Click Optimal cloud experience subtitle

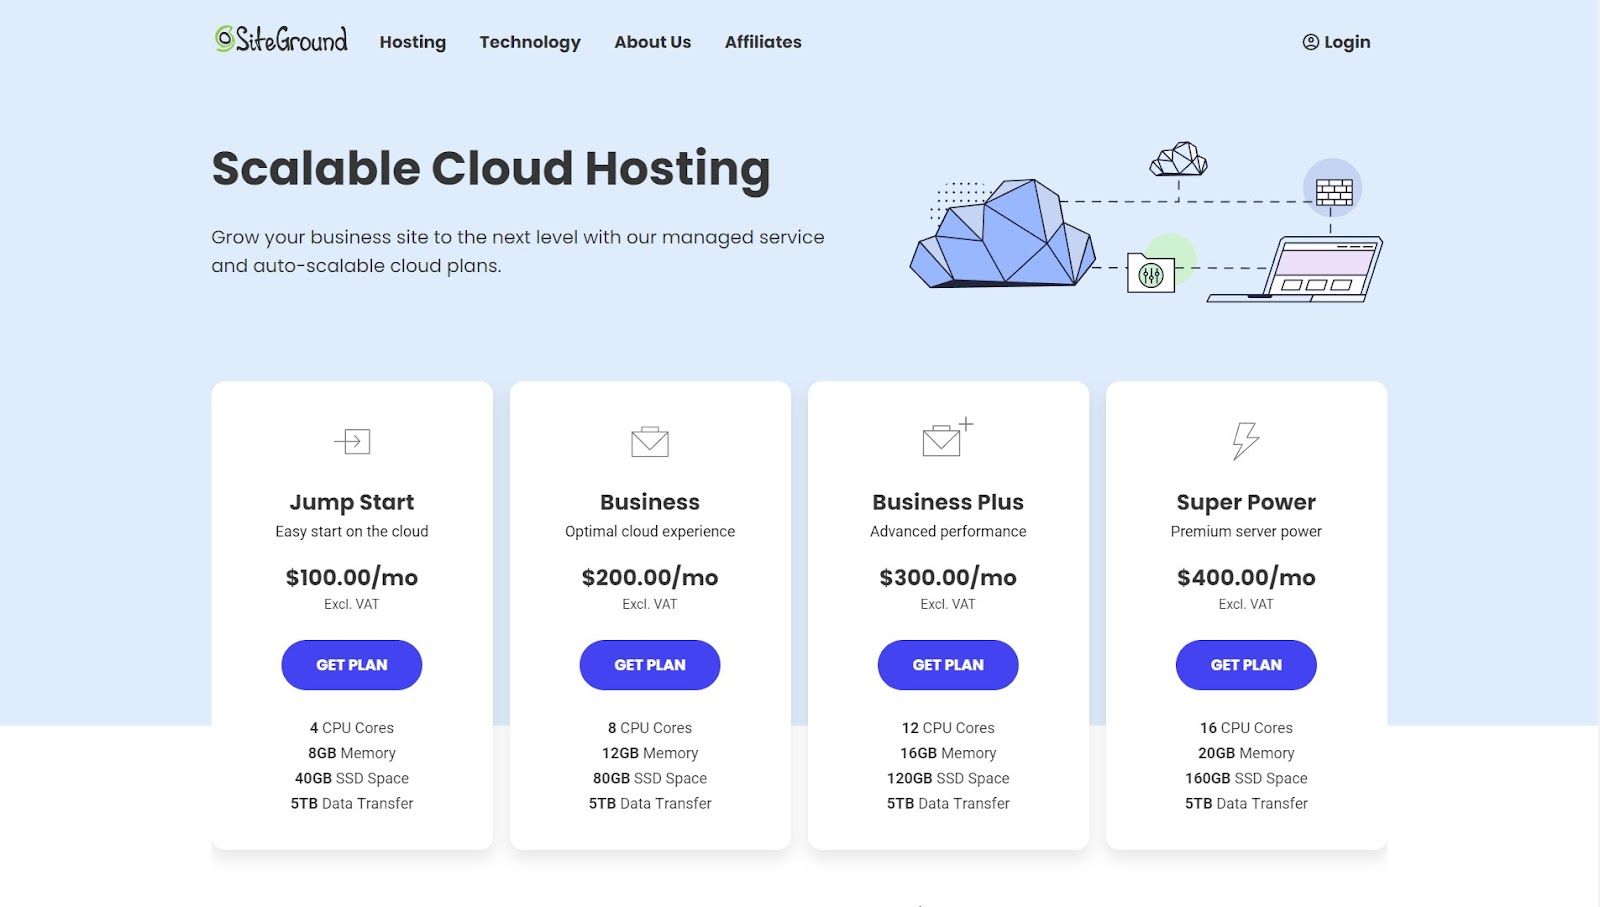(x=650, y=531)
